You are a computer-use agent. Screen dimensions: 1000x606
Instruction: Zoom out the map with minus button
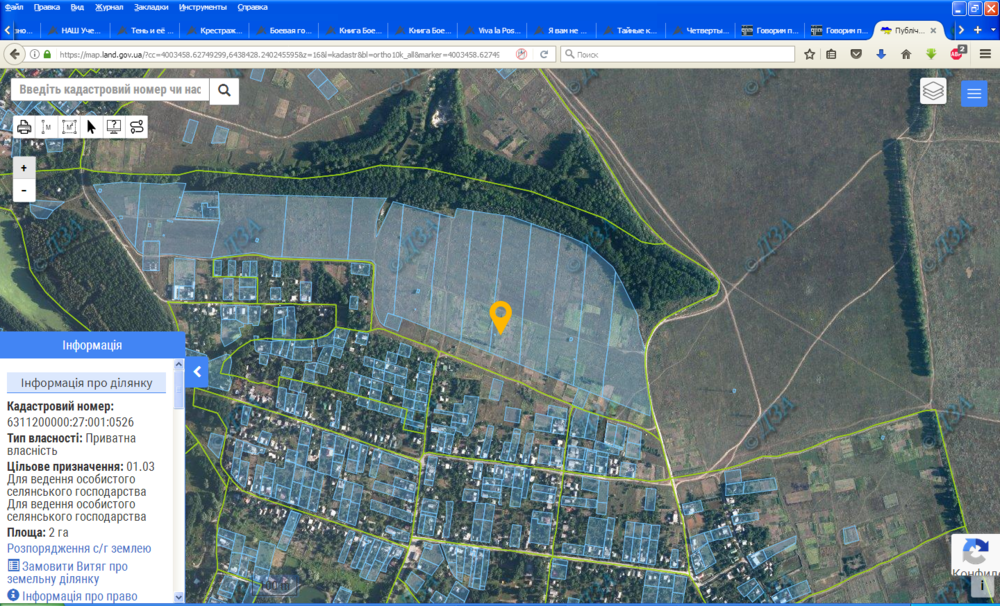coord(24,190)
